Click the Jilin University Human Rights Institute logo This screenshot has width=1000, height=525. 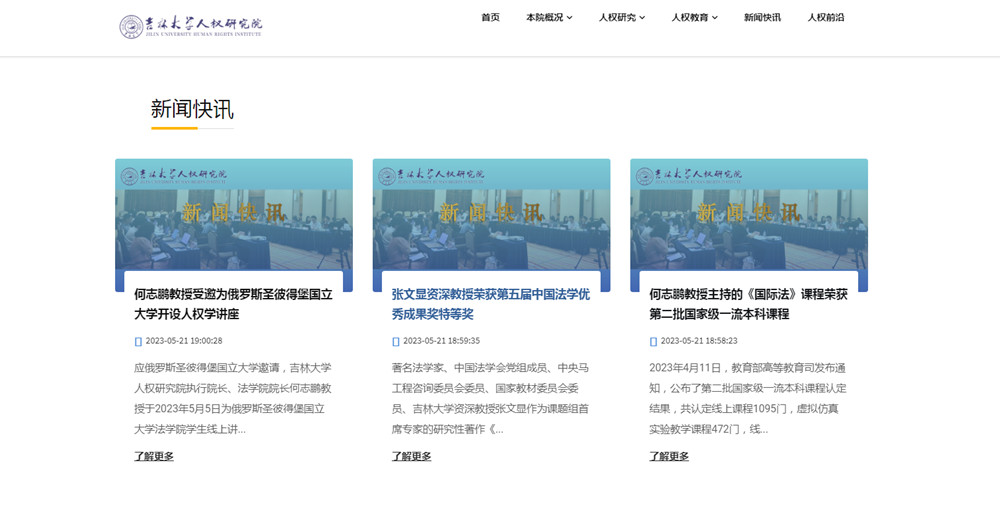(x=191, y=27)
